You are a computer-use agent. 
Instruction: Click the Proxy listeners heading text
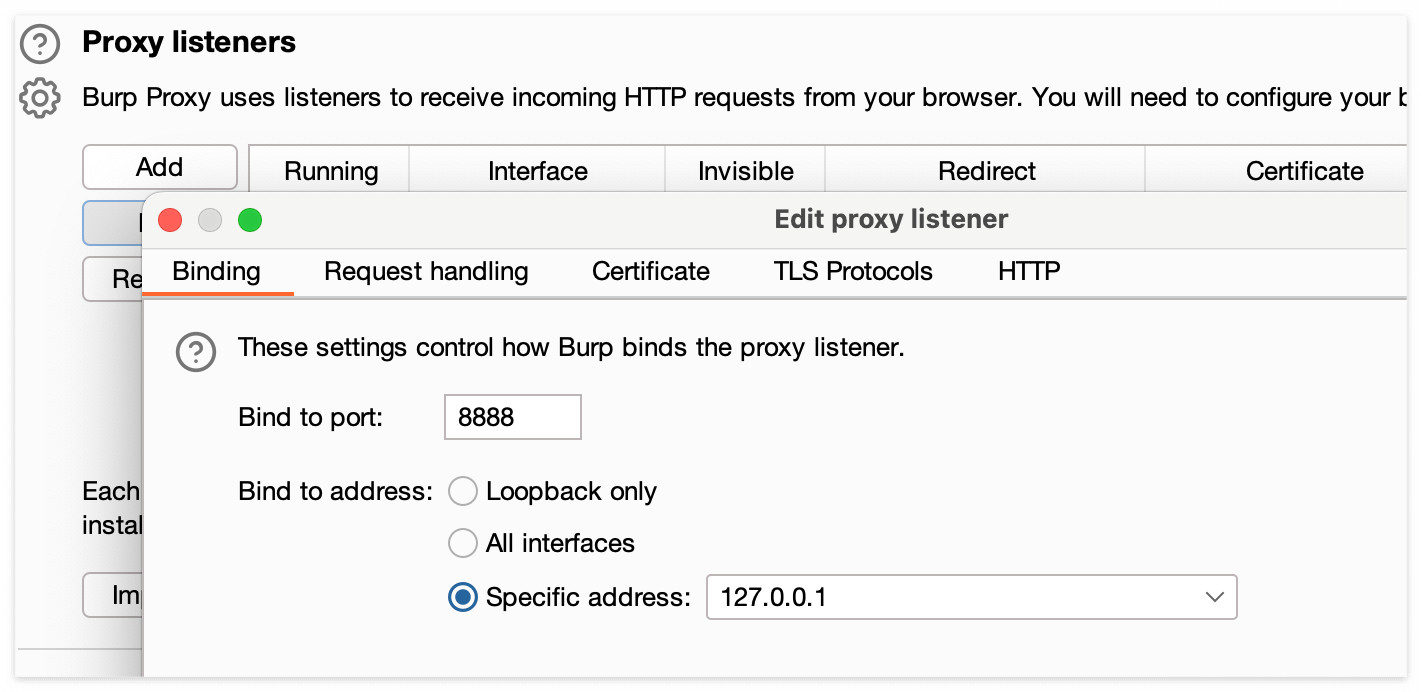pos(189,43)
